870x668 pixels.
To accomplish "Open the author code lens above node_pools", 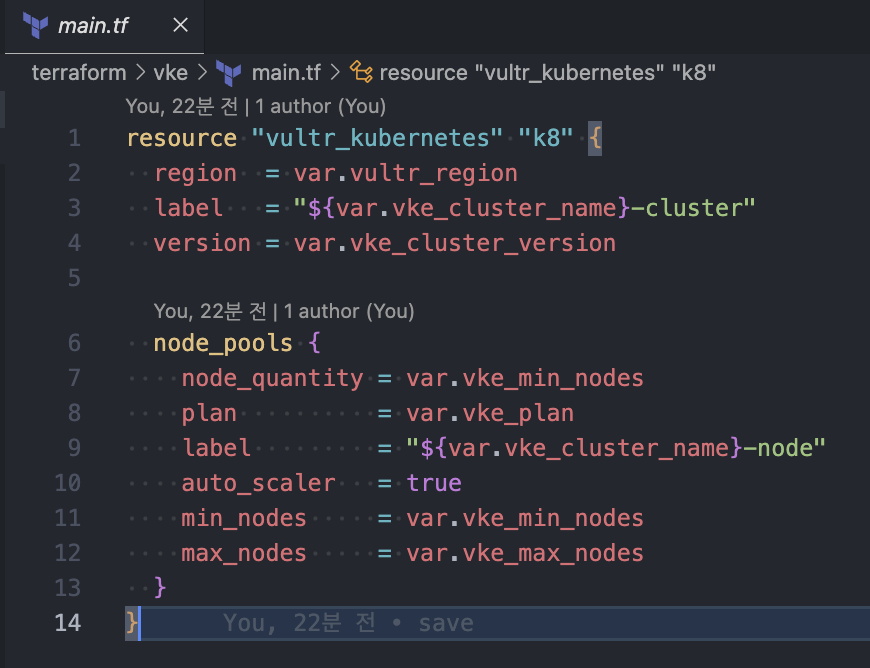I will click(284, 311).
